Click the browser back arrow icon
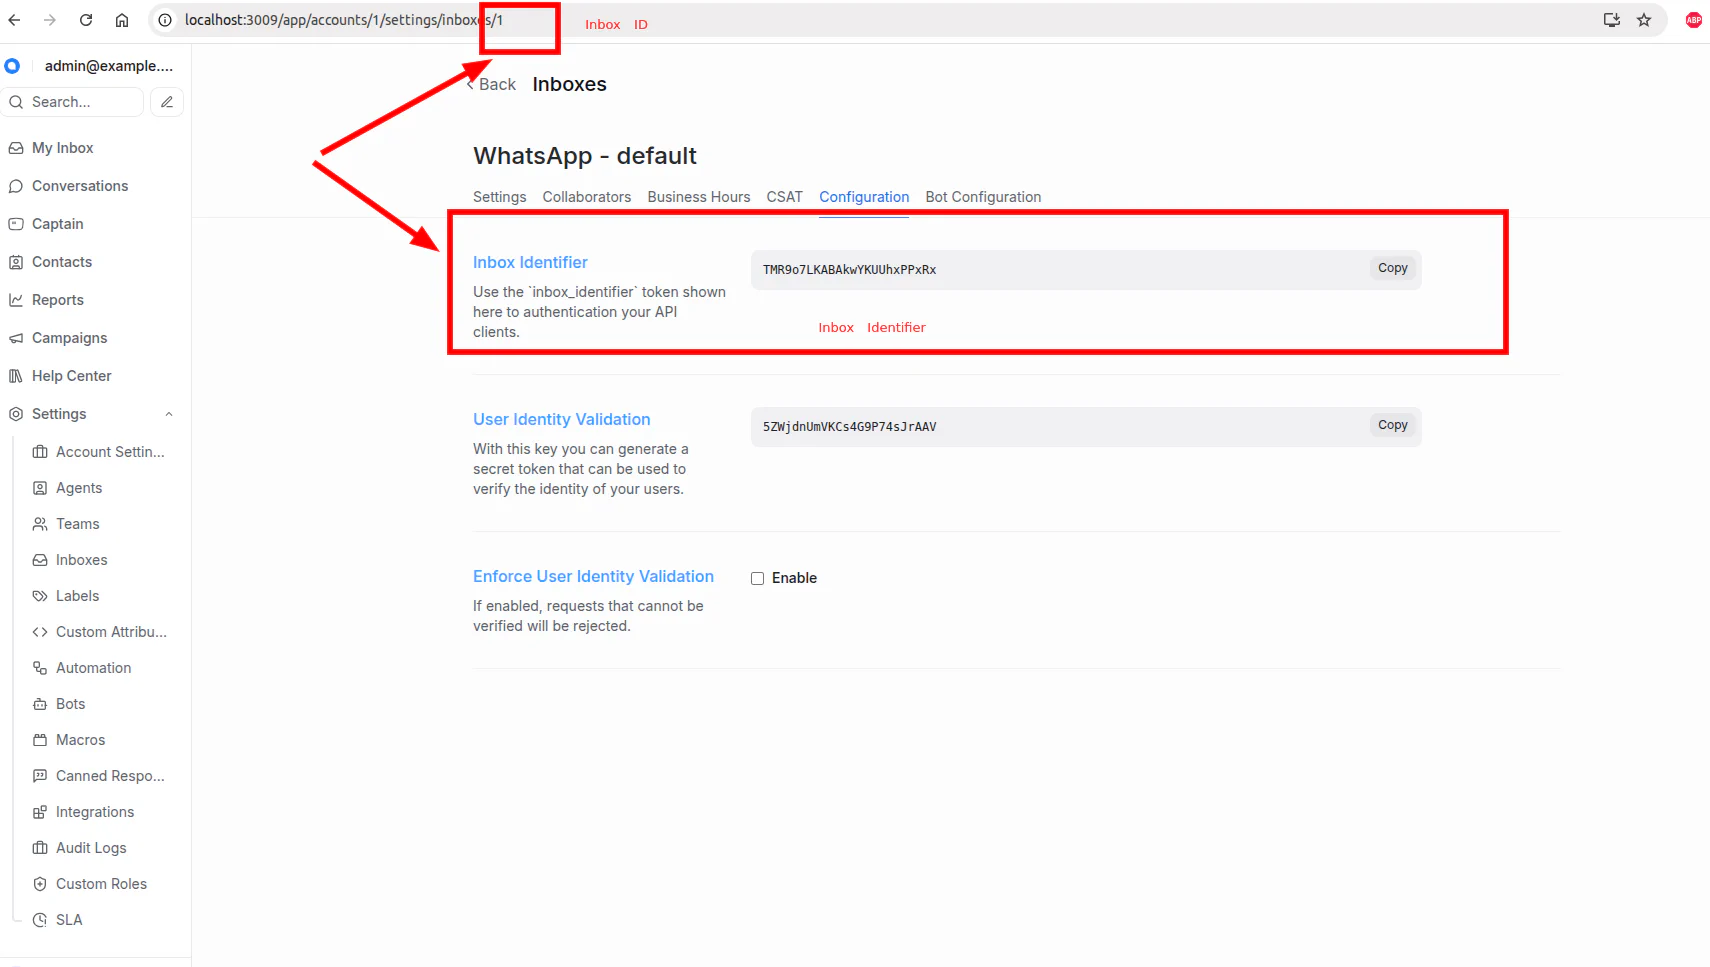Viewport: 1710px width, 967px height. (14, 20)
